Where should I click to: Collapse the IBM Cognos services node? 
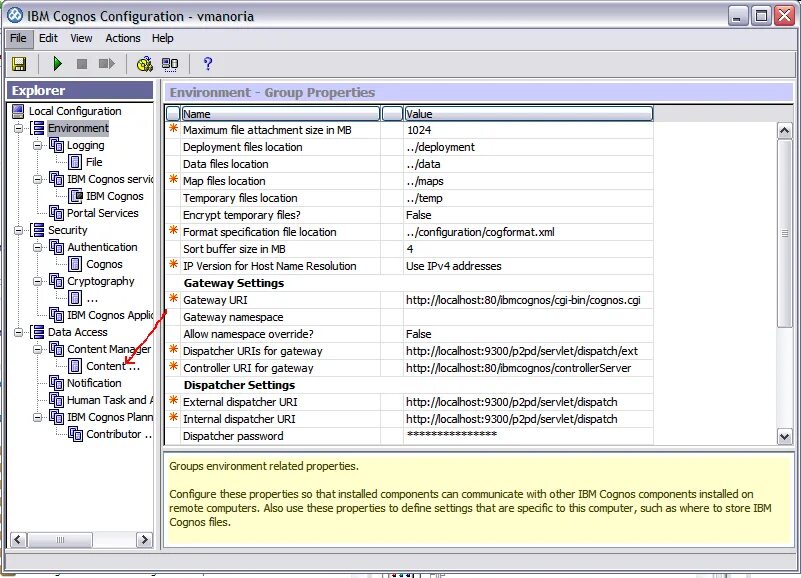coord(38,179)
